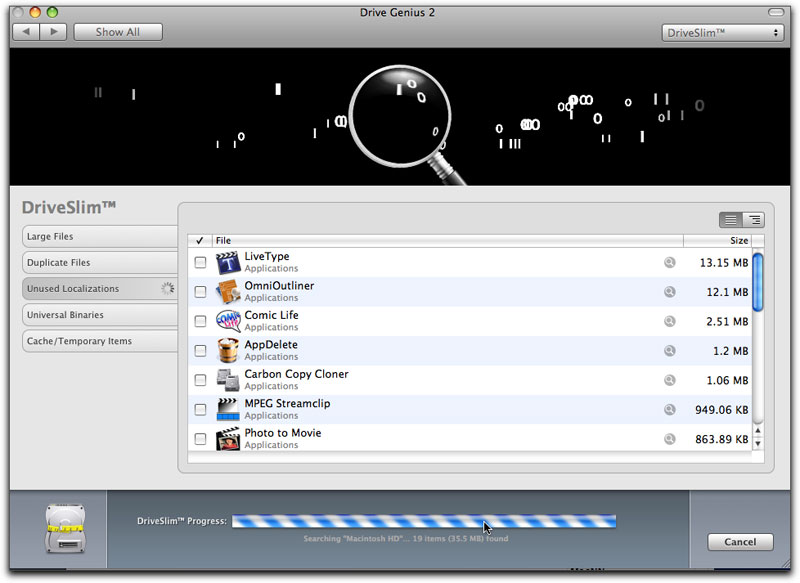The image size is (800, 583).
Task: Click the Show All button
Action: [118, 32]
